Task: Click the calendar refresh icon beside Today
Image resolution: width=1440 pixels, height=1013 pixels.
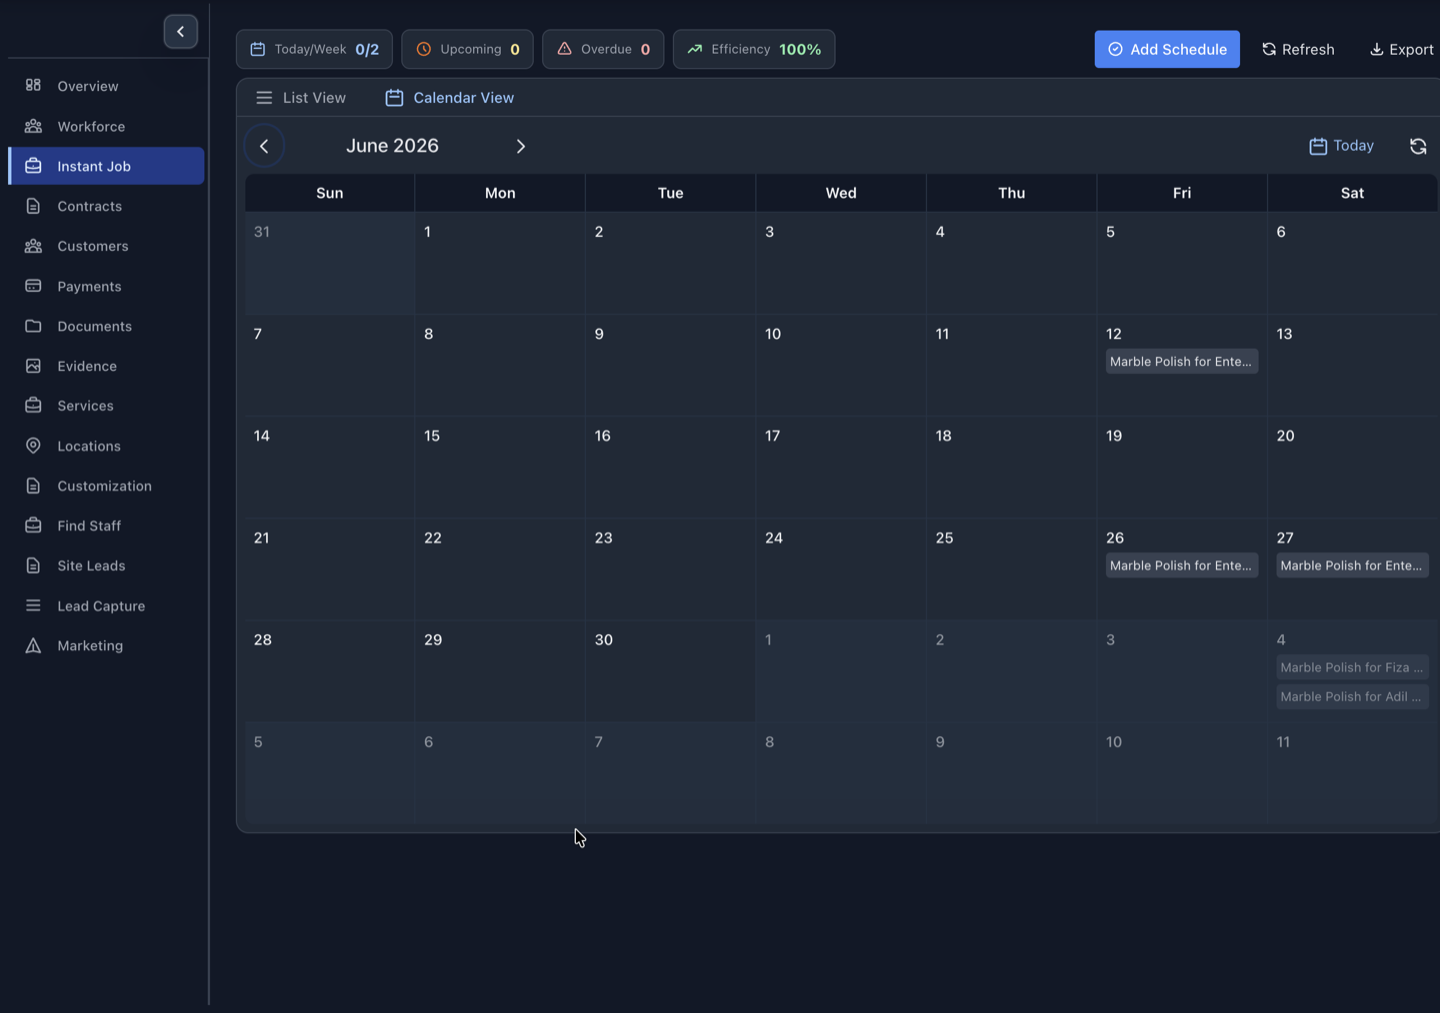Action: (1418, 146)
